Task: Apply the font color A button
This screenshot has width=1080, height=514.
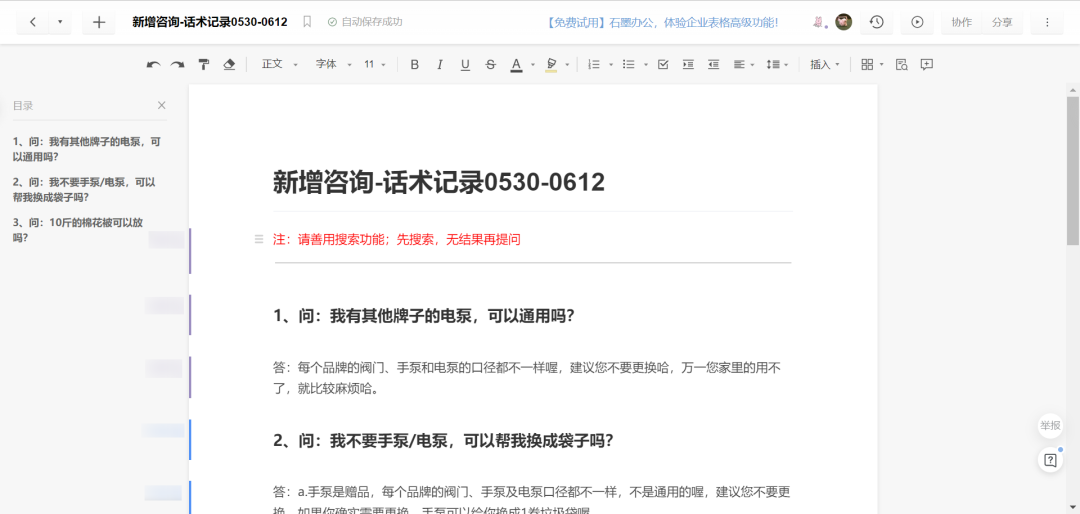Action: click(517, 65)
